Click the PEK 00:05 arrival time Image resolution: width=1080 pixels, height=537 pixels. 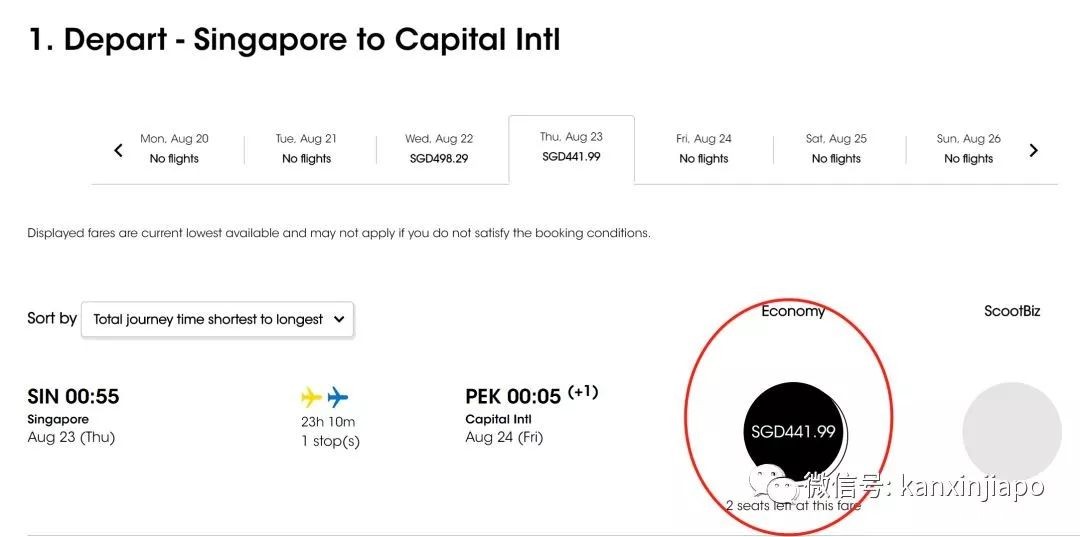pyautogui.click(x=515, y=397)
